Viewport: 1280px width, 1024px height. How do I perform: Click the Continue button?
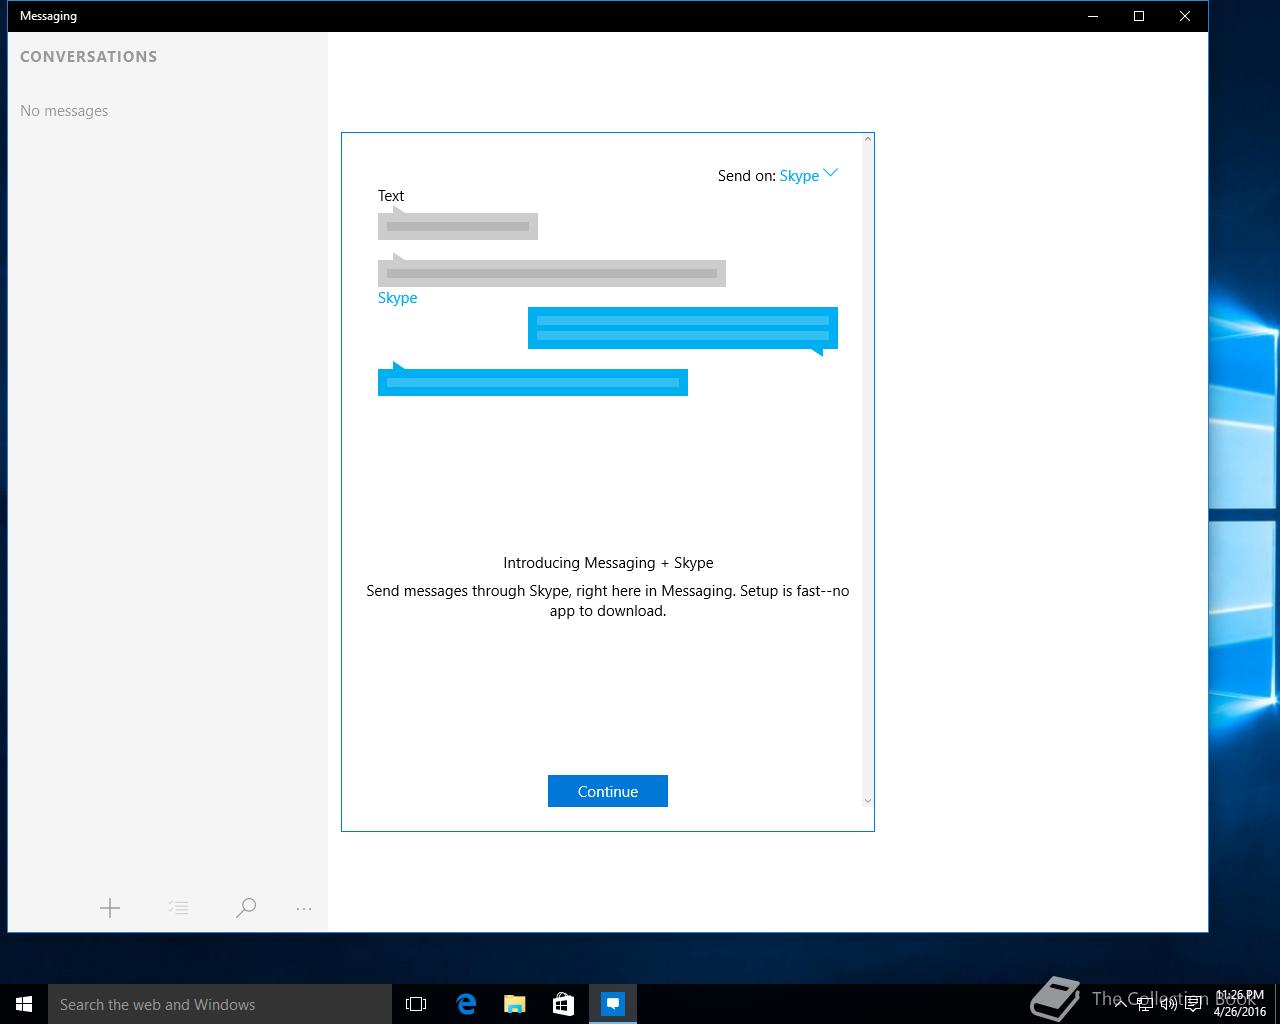tap(608, 791)
